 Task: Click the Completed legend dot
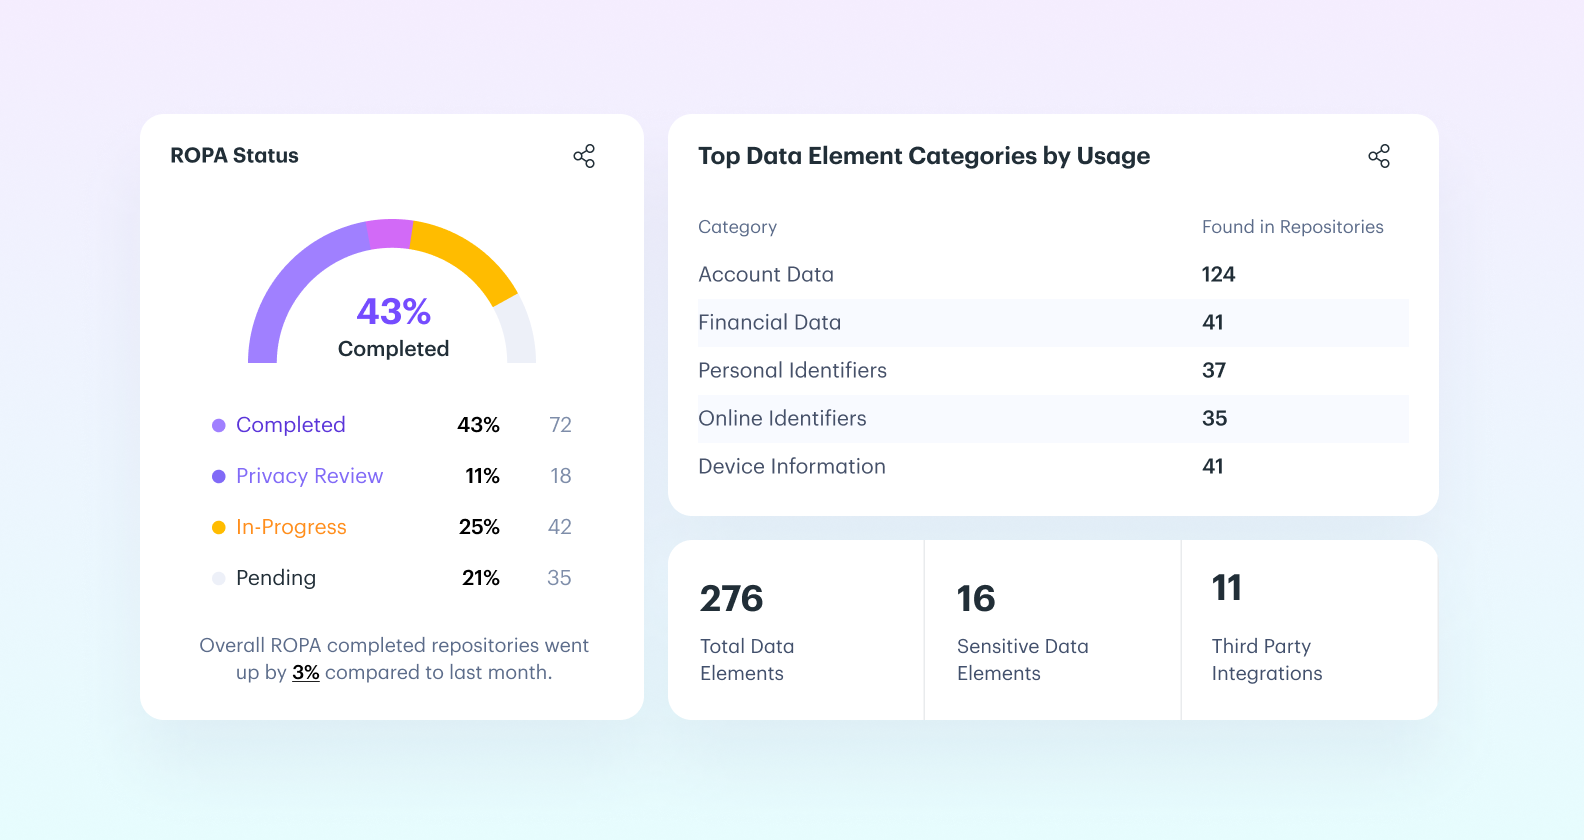pos(219,425)
